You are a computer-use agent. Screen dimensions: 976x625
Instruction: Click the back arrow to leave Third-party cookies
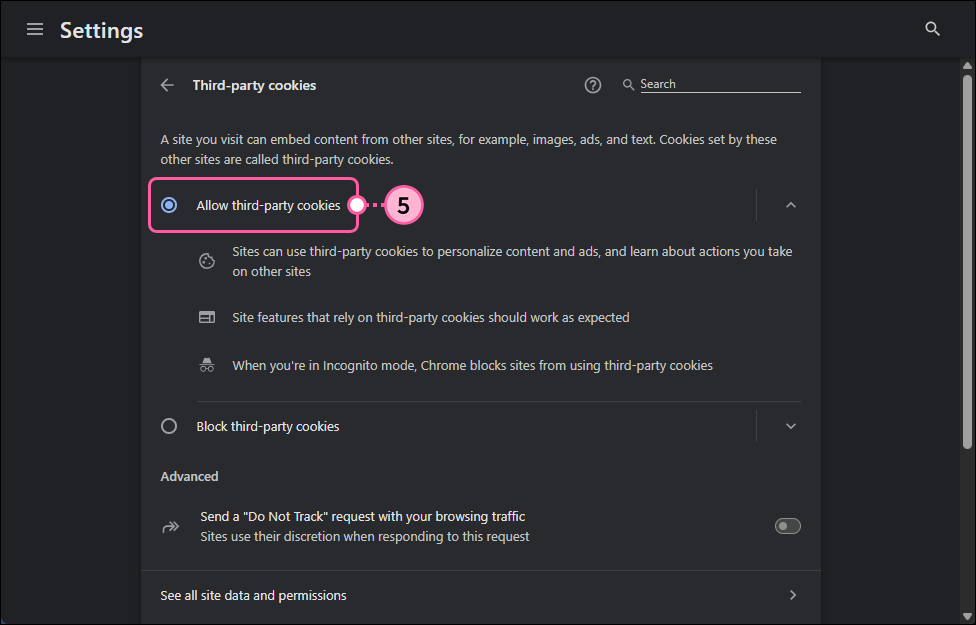pos(167,85)
